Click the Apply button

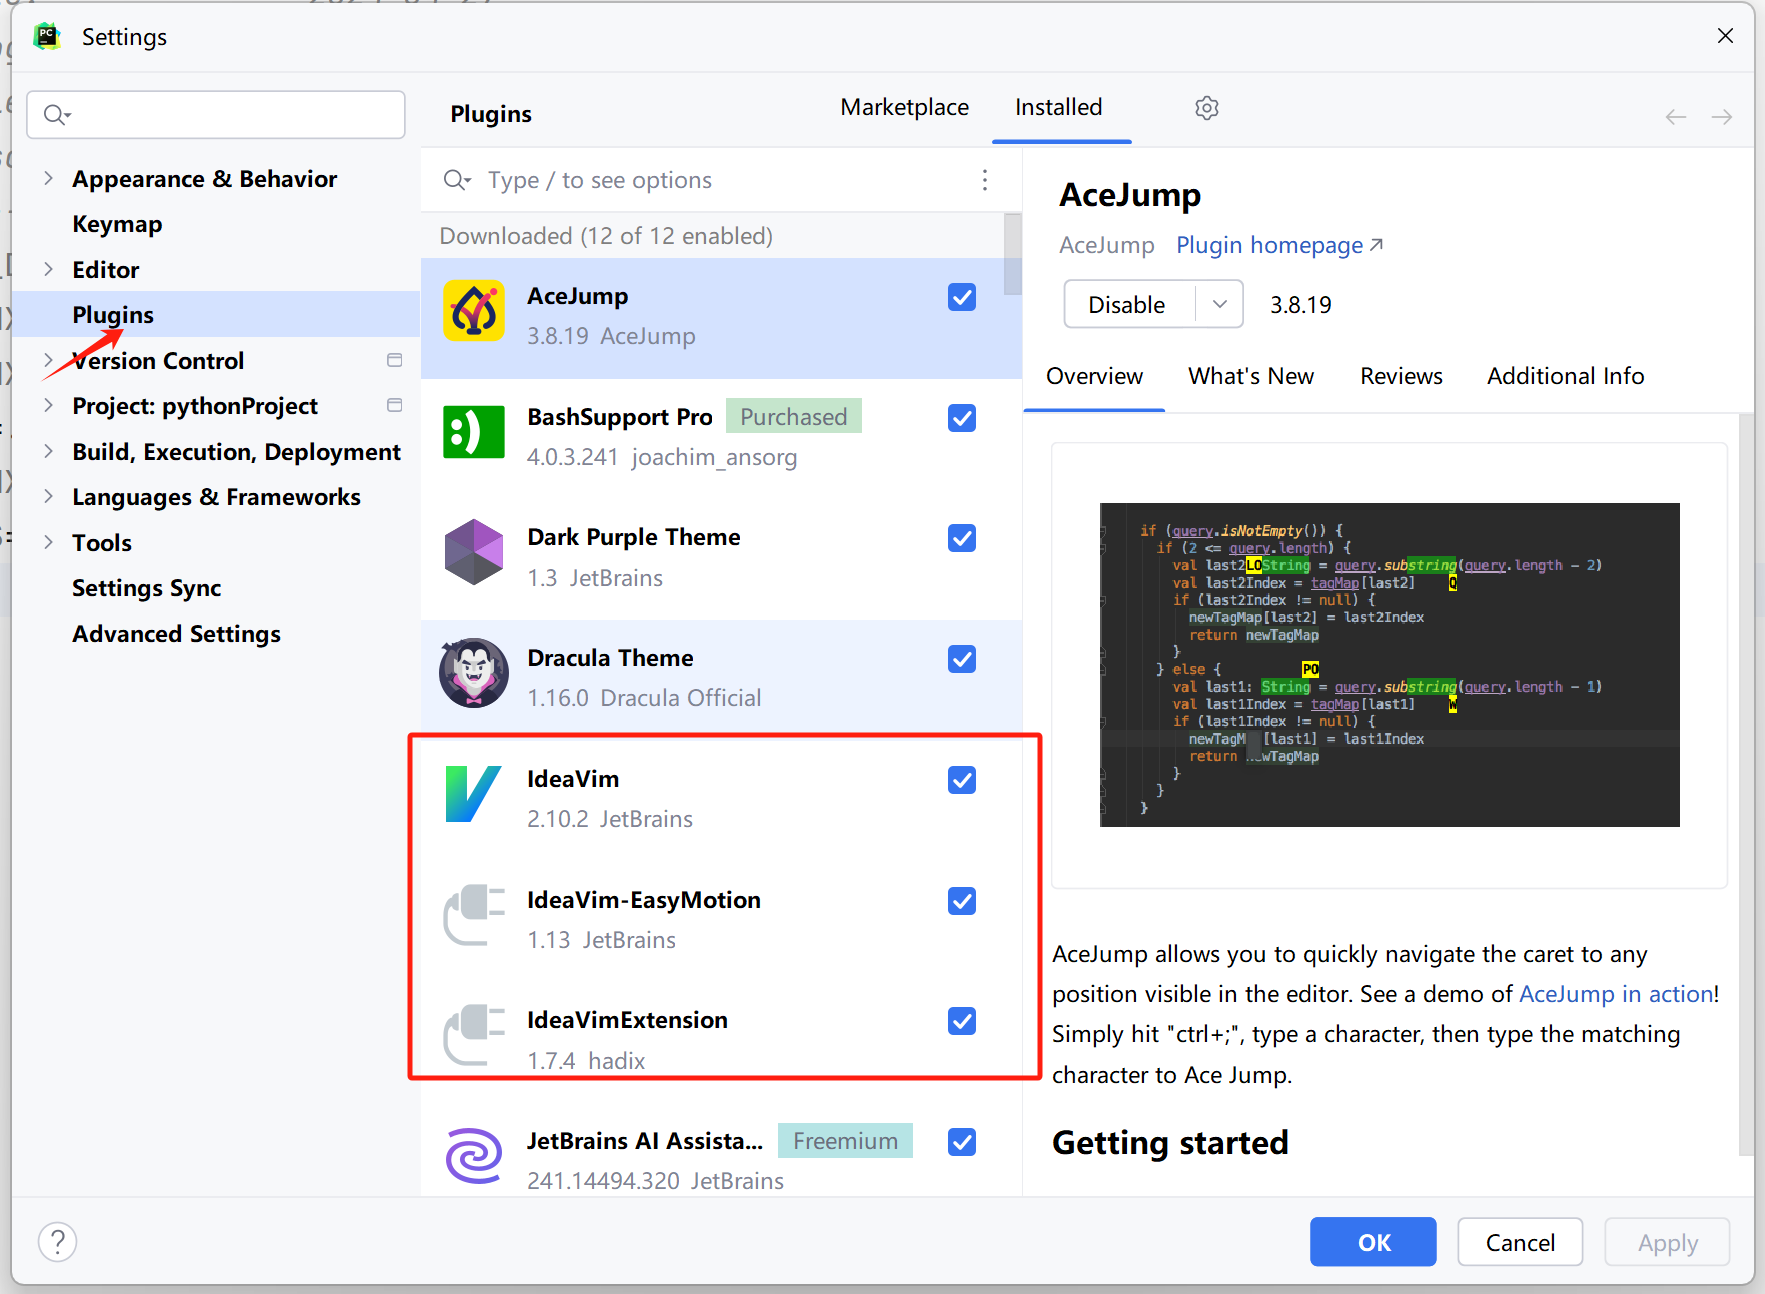click(1667, 1242)
